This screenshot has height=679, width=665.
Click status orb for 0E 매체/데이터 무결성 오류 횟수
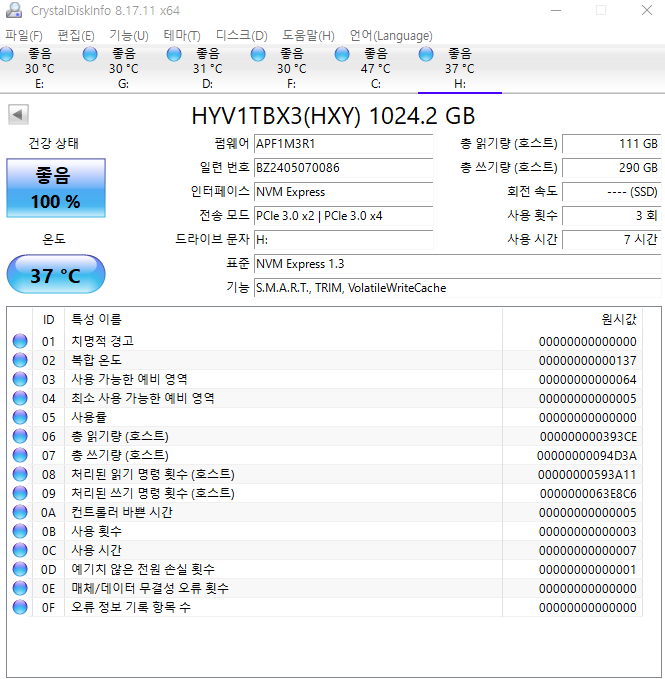[x=20, y=588]
